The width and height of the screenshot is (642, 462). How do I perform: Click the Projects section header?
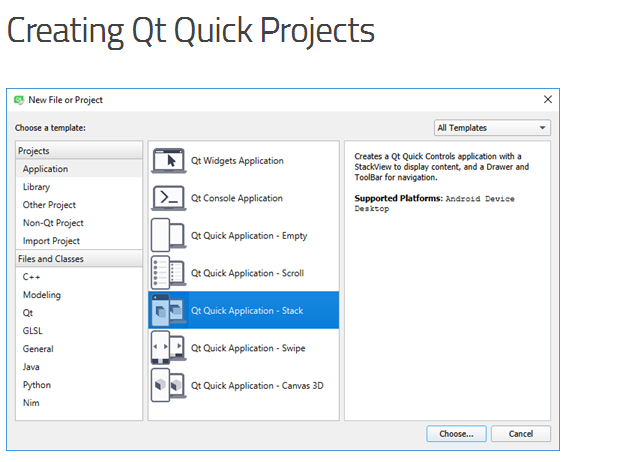click(x=79, y=151)
